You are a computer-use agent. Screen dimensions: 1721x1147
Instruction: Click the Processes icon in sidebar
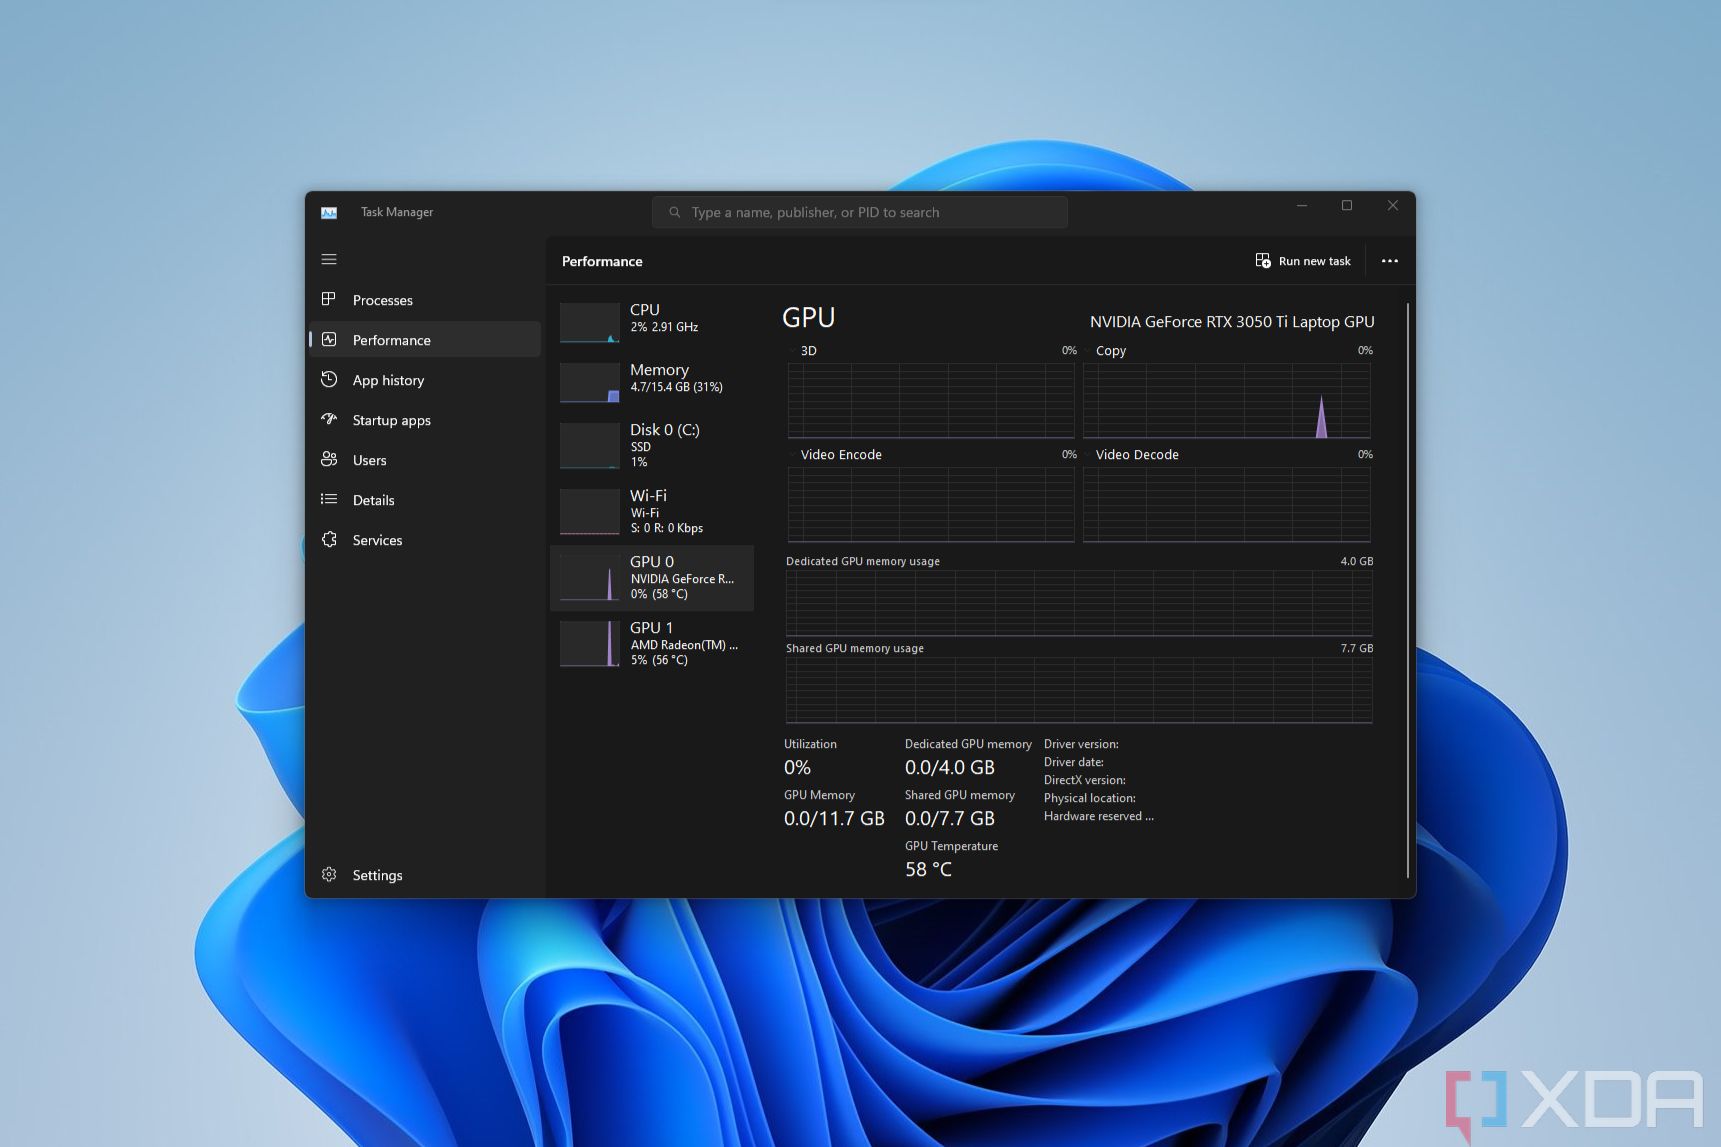pyautogui.click(x=328, y=299)
